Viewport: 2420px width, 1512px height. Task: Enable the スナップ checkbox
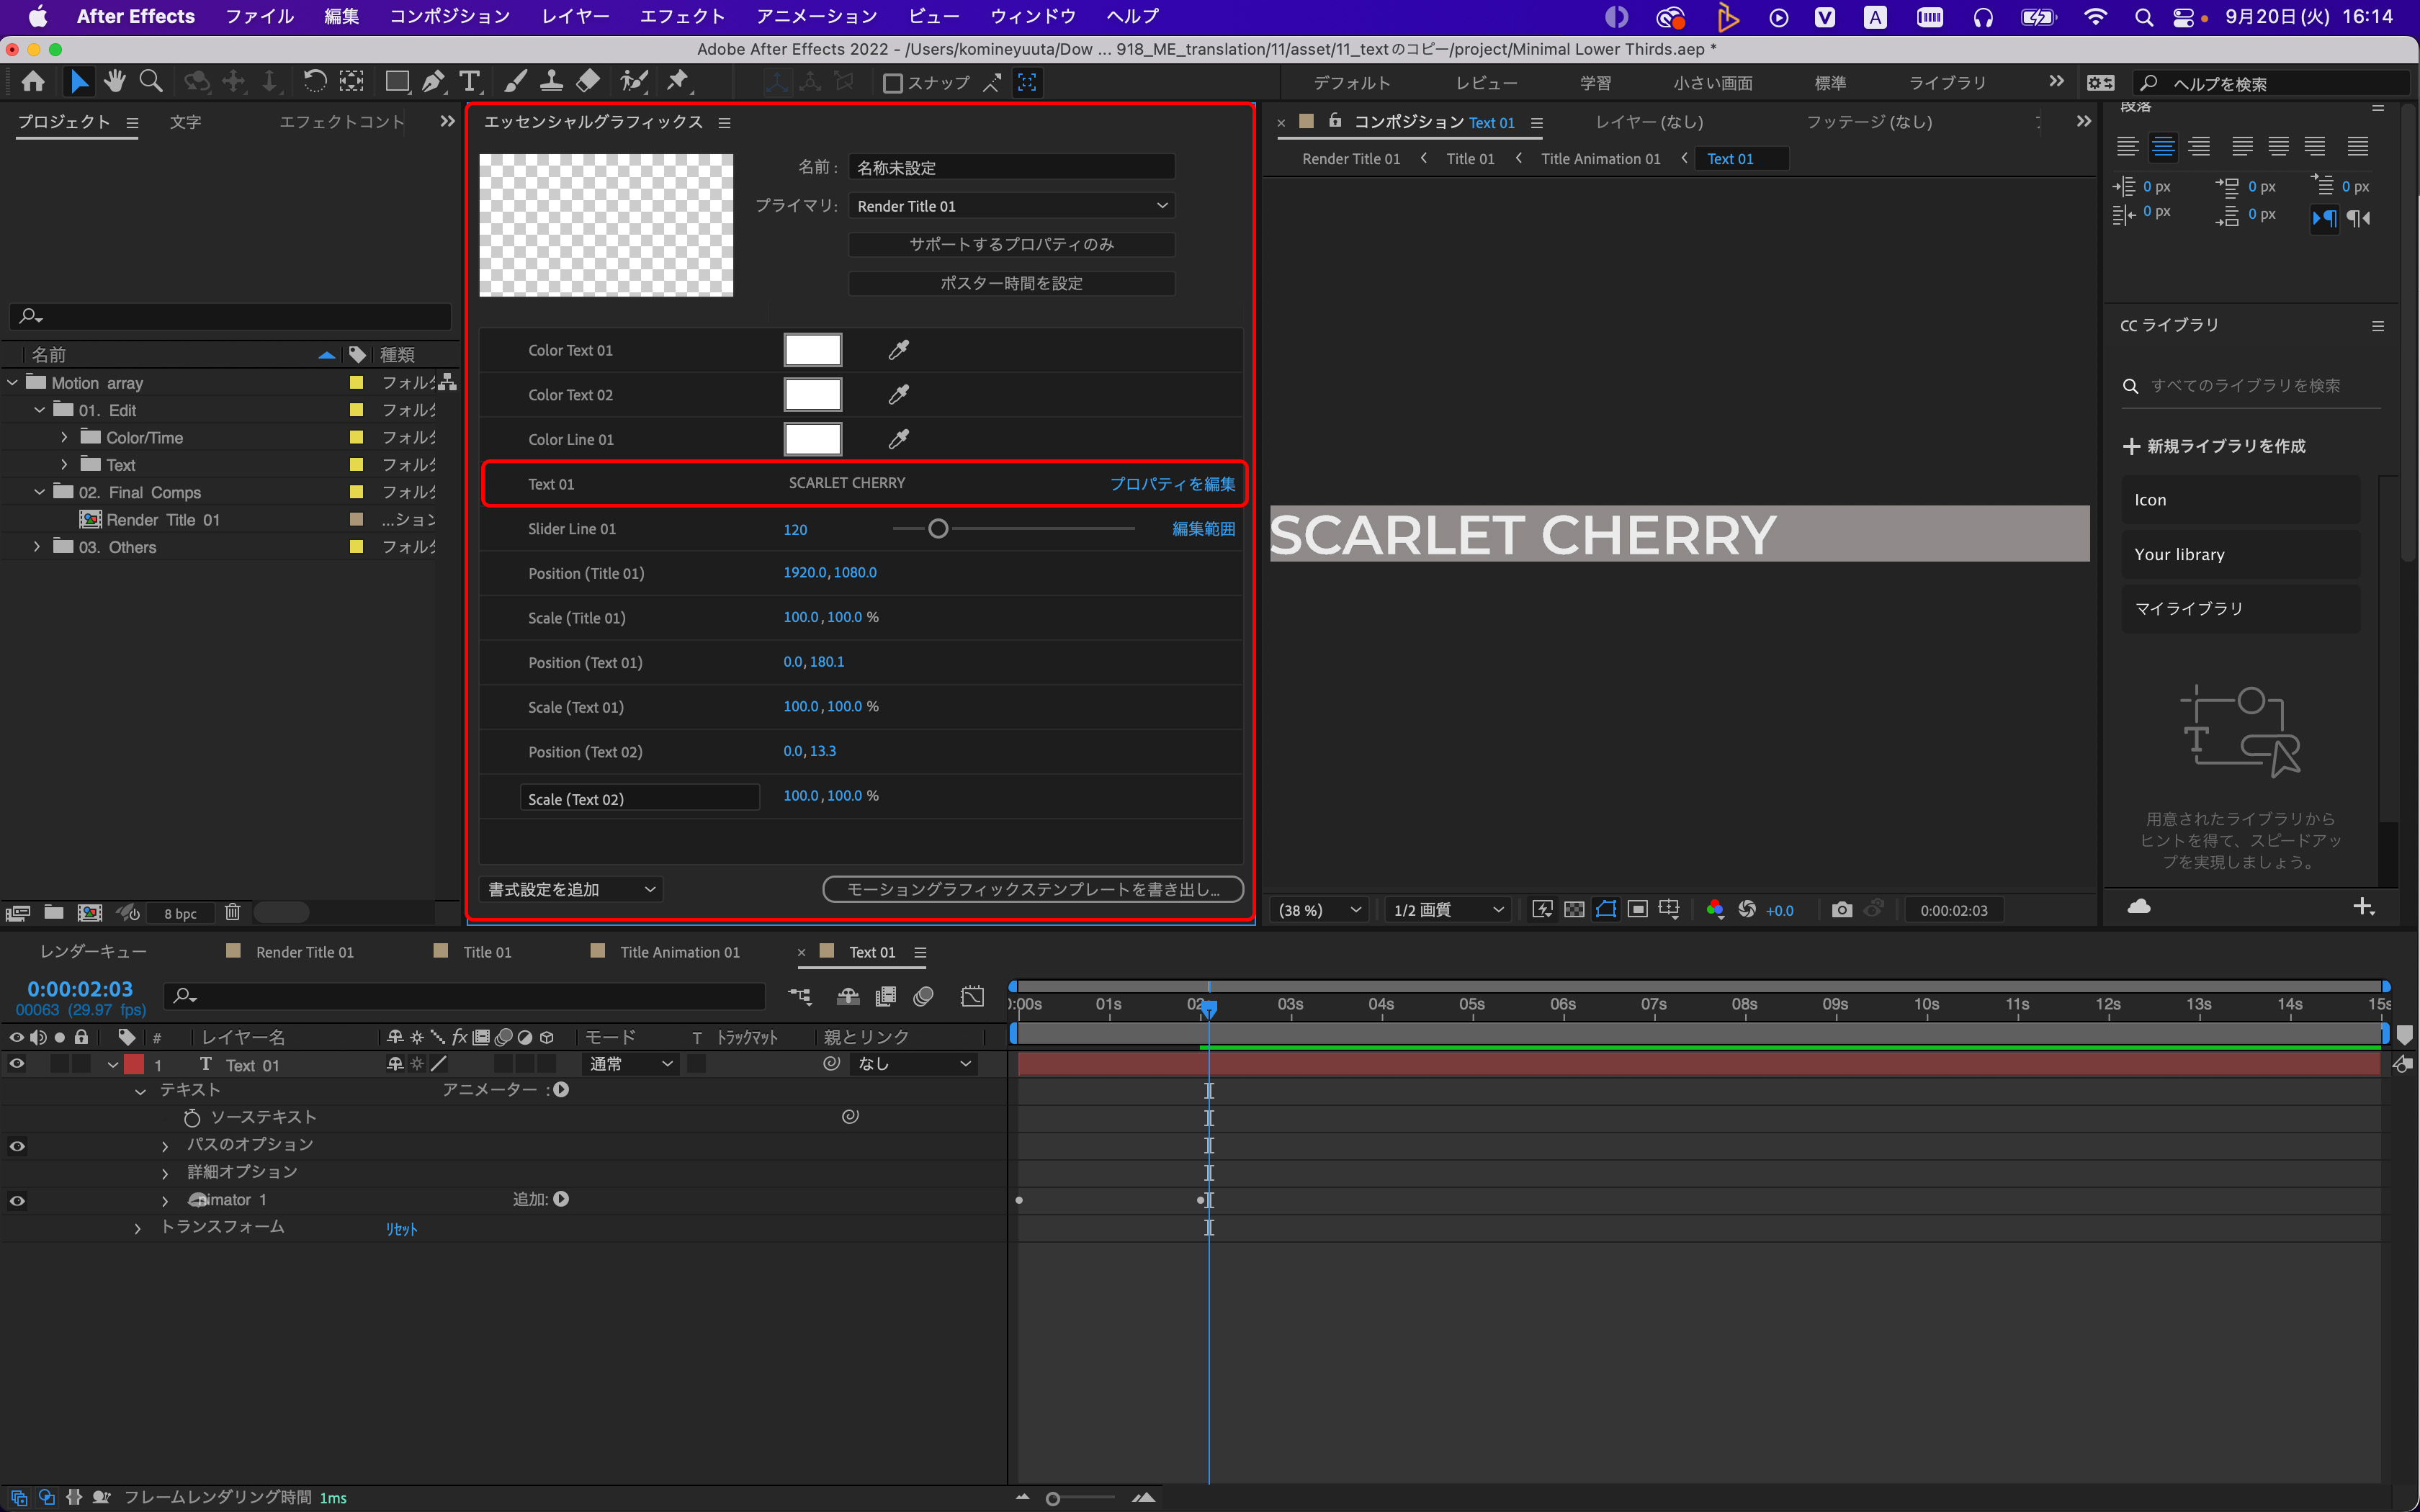click(x=893, y=83)
